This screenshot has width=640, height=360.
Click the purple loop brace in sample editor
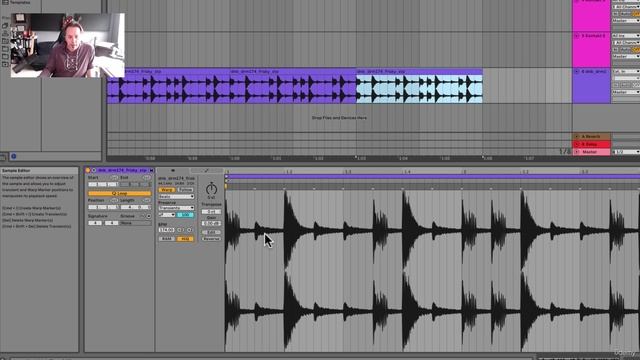tap(433, 176)
